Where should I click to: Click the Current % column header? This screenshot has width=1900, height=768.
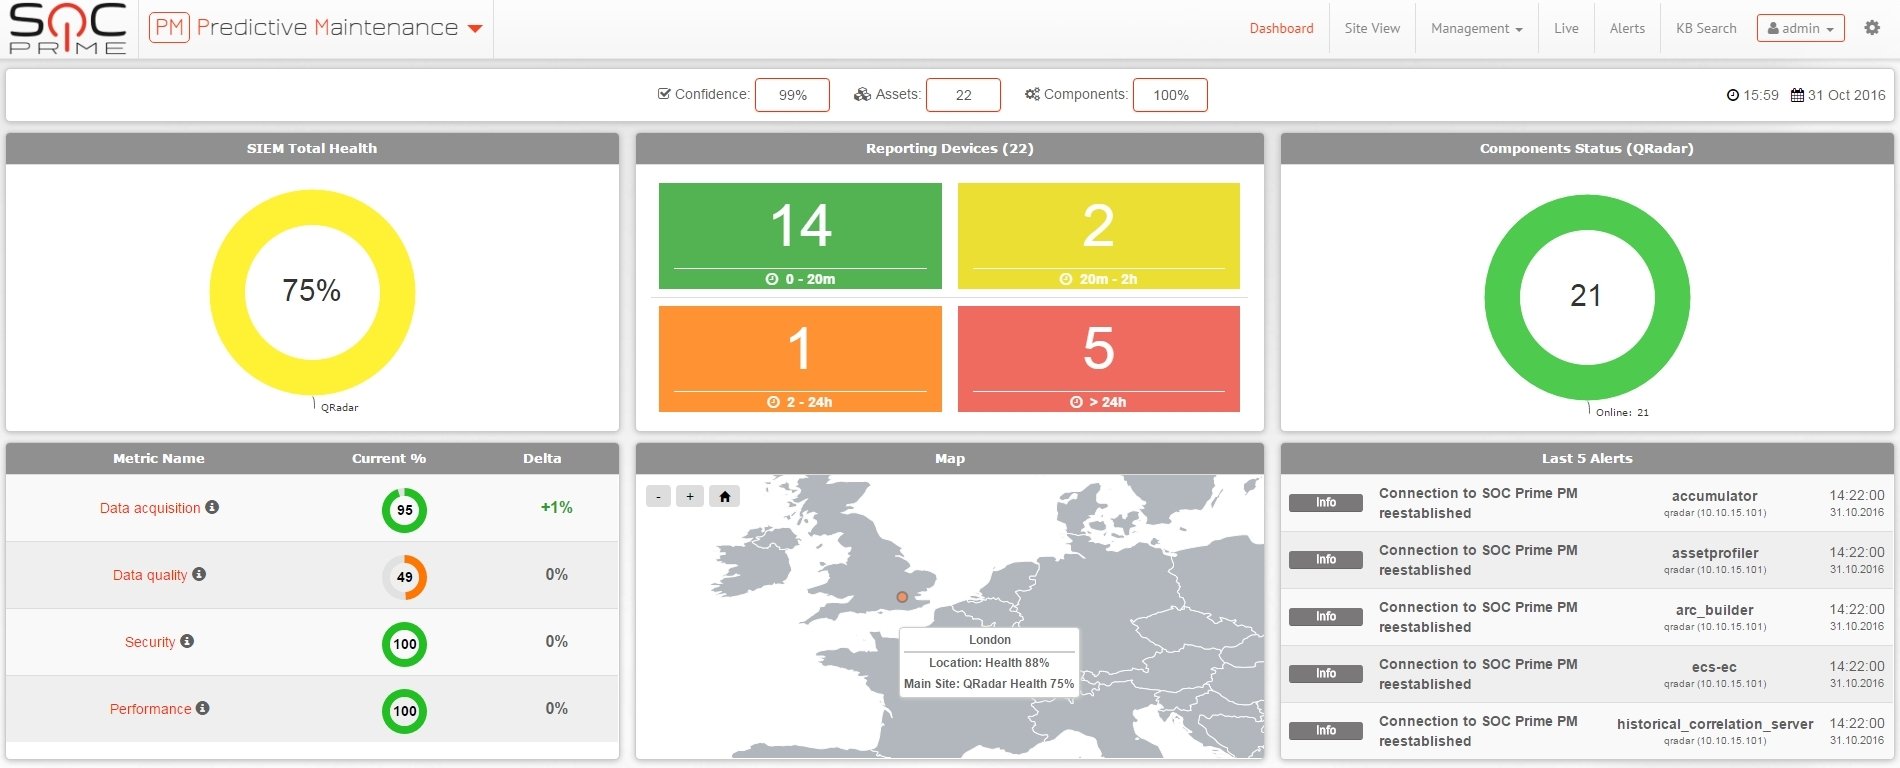389,459
